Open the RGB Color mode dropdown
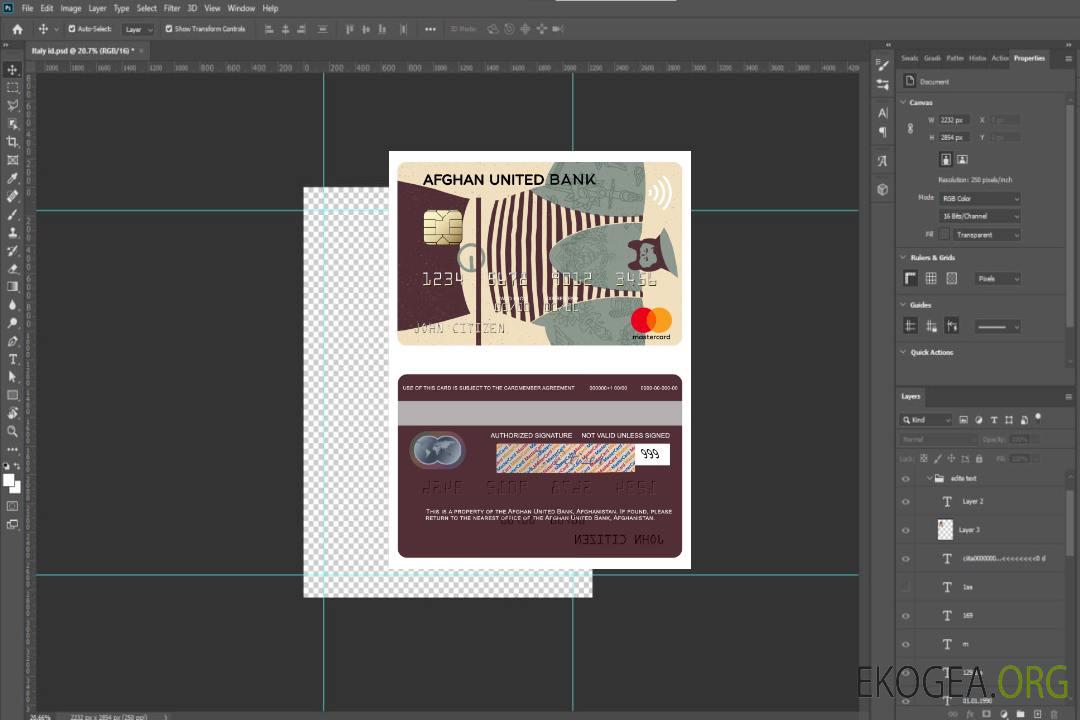This screenshot has height=720, width=1080. tap(980, 198)
